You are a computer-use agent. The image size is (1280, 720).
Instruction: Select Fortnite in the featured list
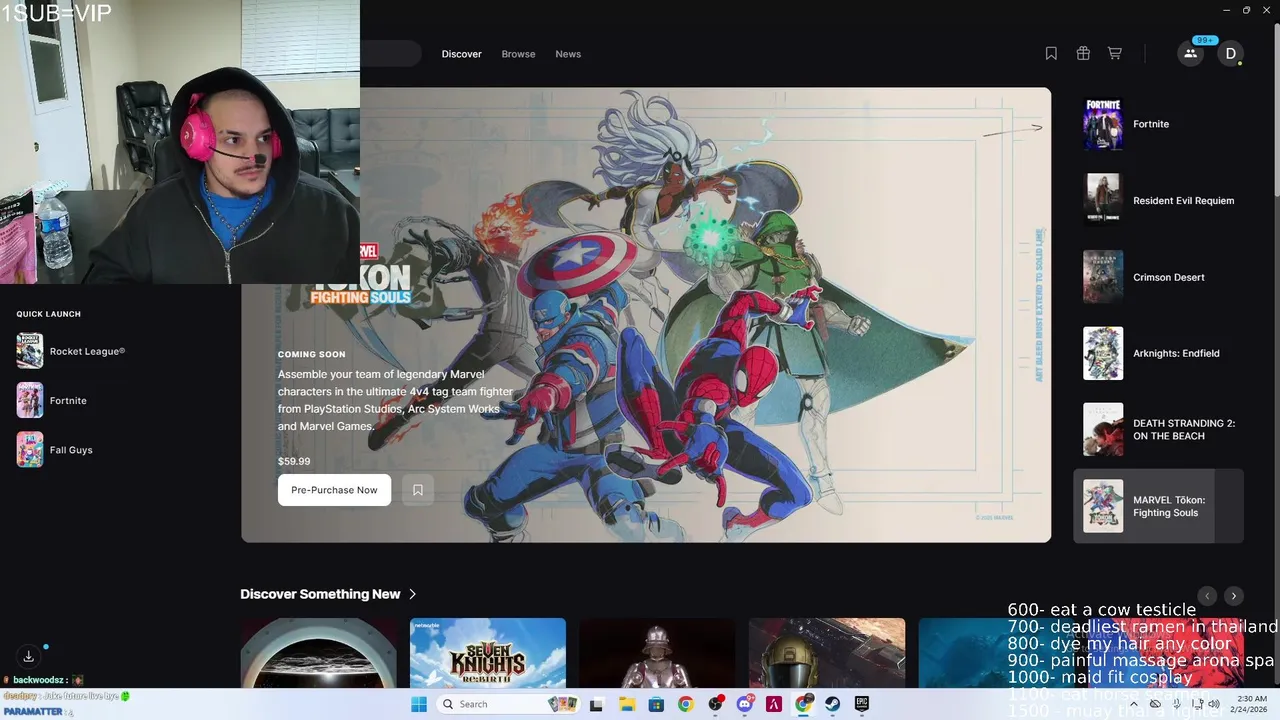point(1158,124)
